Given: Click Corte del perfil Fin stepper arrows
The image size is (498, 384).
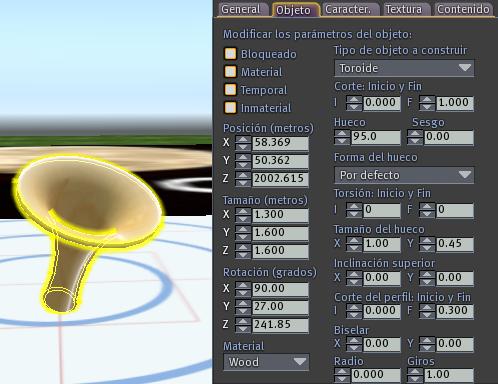Looking at the screenshot, I should click(x=427, y=311).
